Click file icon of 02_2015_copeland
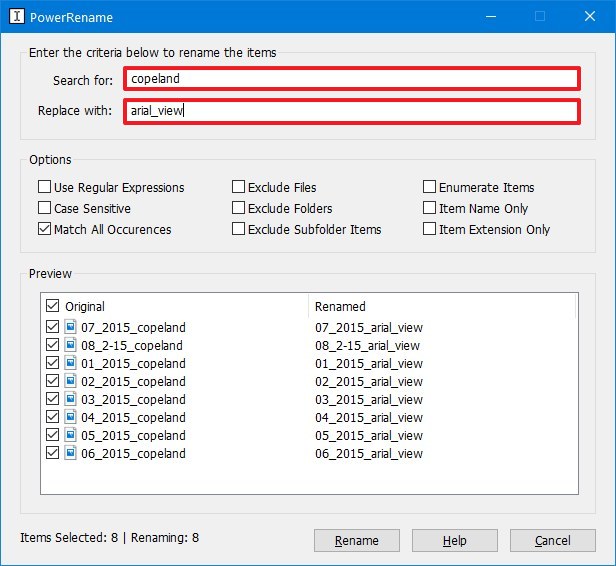The width and height of the screenshot is (616, 566). [x=70, y=381]
